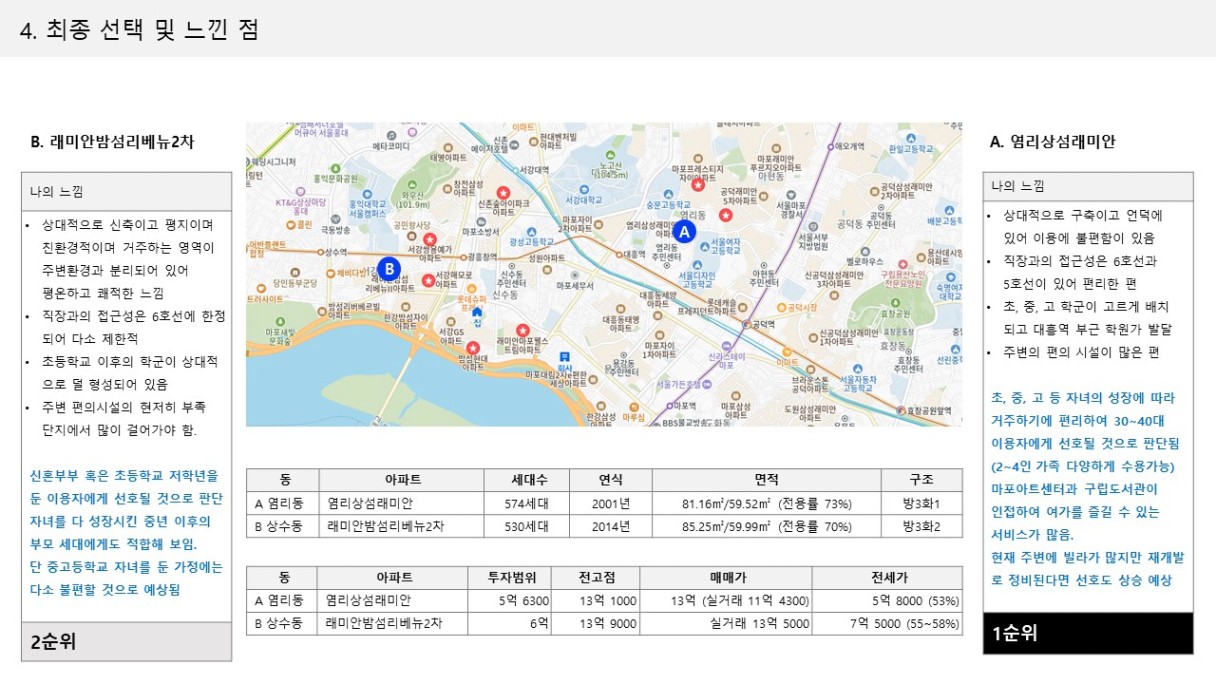This screenshot has width=1216, height=684.
Task: Click the 구조 column header
Action: click(921, 480)
